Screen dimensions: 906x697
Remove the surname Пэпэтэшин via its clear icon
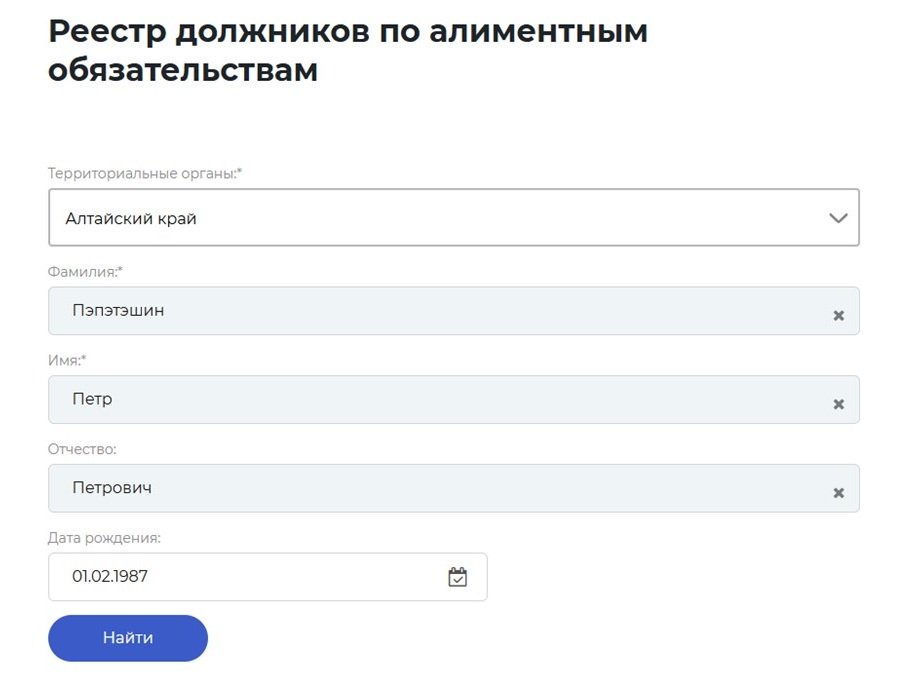838,311
